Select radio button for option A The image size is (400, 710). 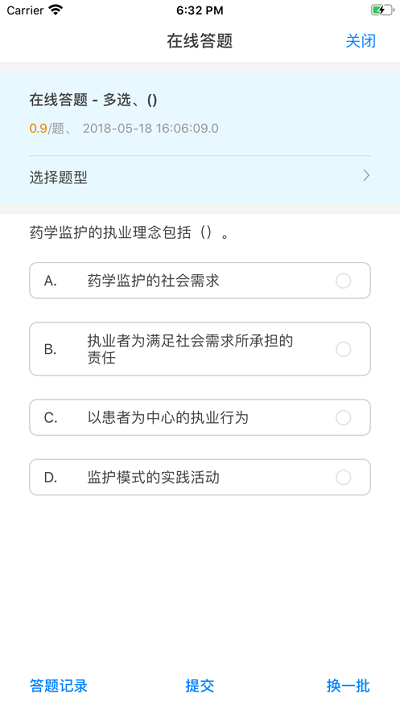pyautogui.click(x=343, y=281)
